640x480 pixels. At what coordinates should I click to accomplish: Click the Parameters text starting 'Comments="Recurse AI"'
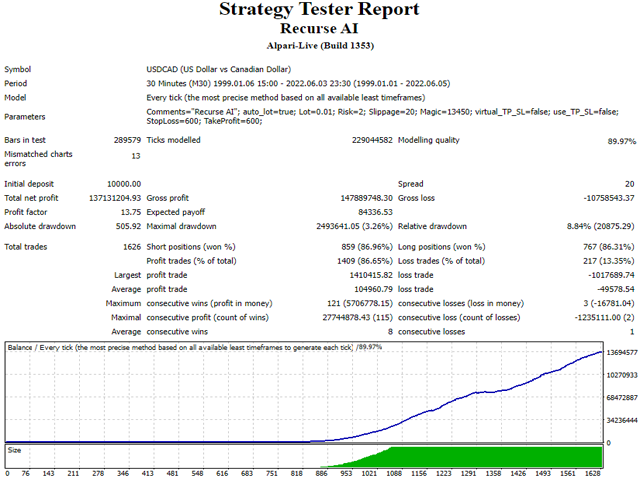pos(382,116)
